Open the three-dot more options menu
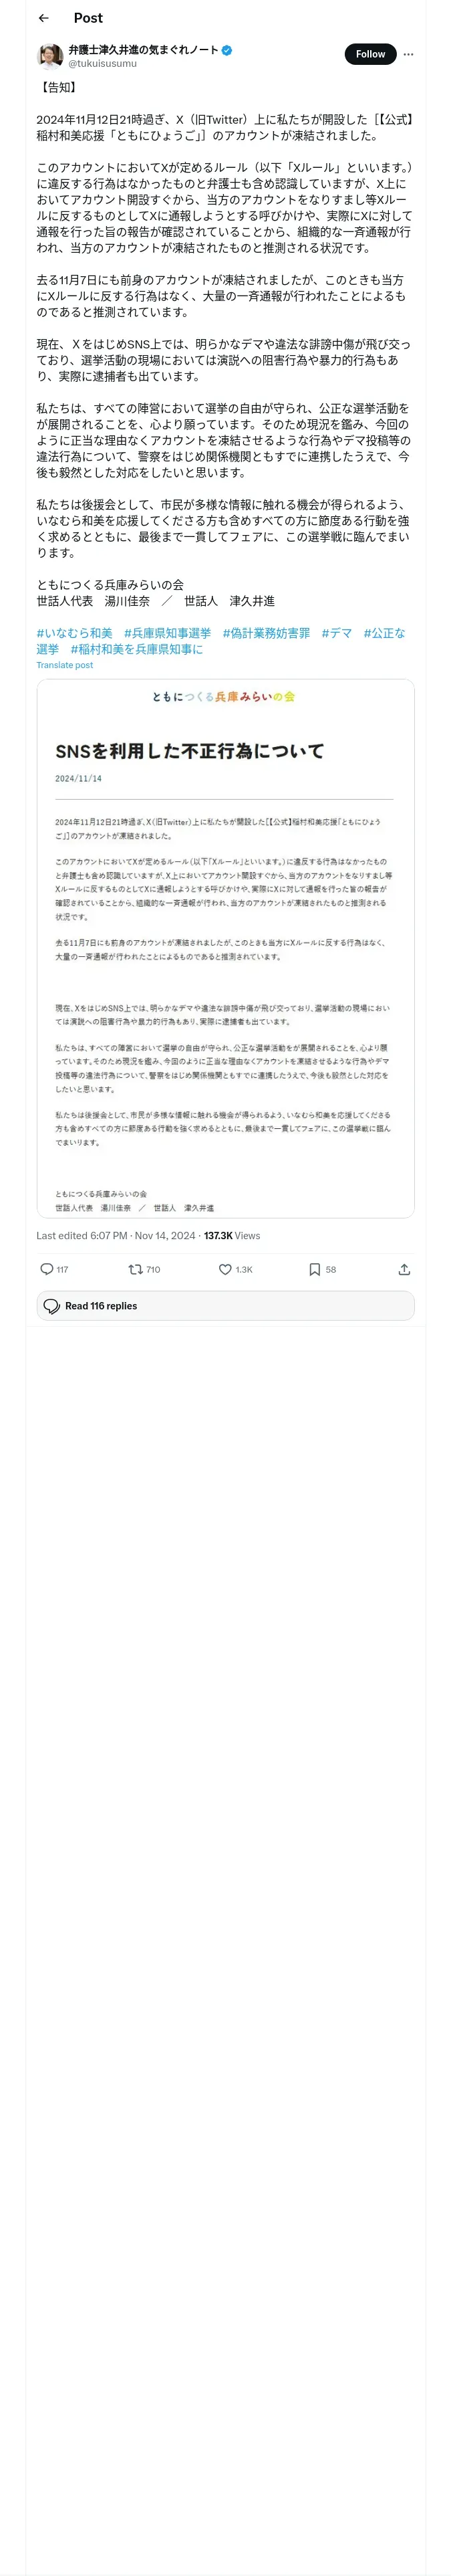 pos(408,54)
